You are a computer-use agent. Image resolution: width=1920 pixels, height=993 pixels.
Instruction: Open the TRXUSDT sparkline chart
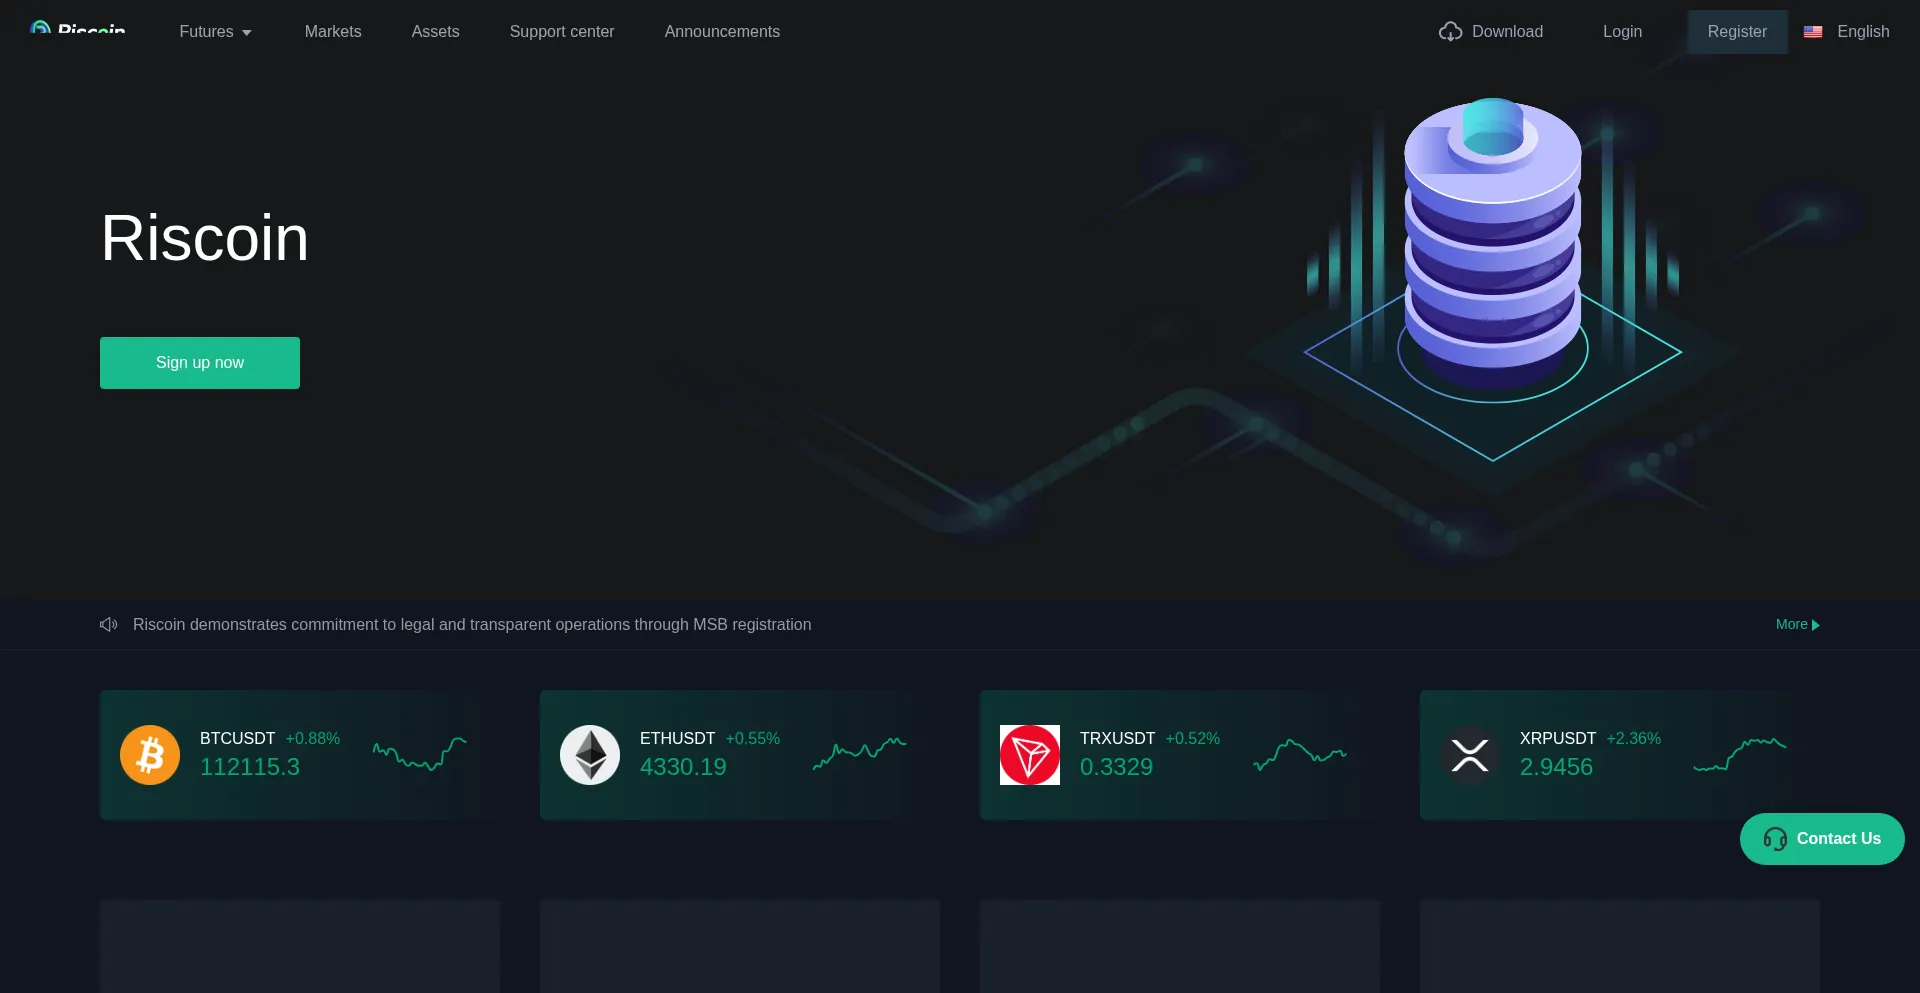point(1300,755)
